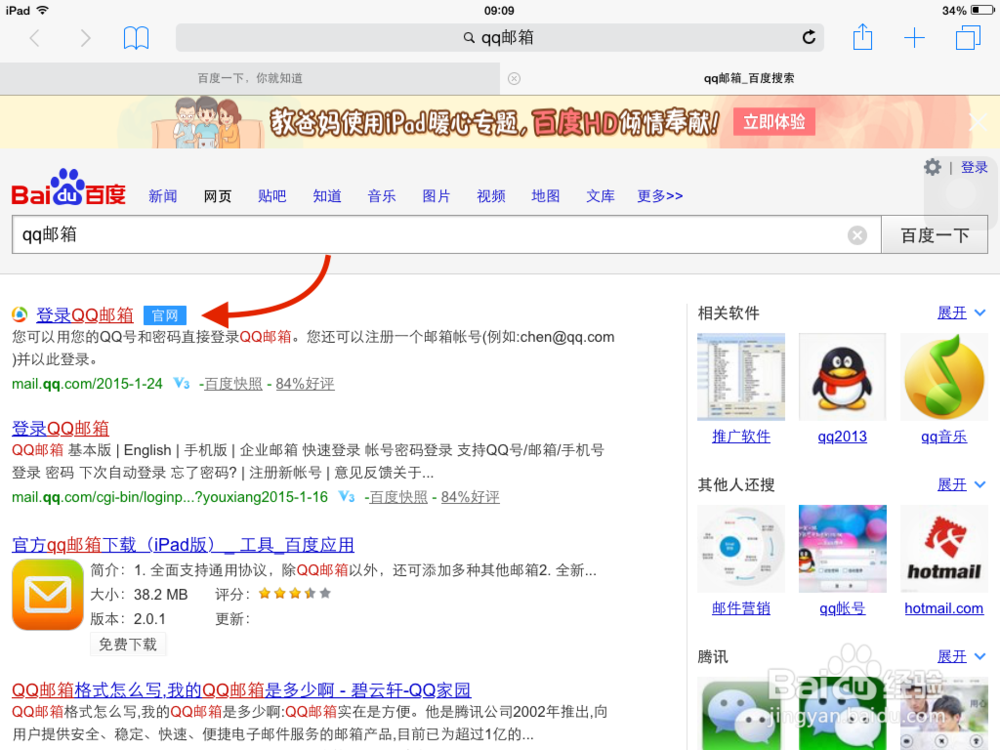Open the 地图 category
The width and height of the screenshot is (1000, 750).
(x=546, y=196)
